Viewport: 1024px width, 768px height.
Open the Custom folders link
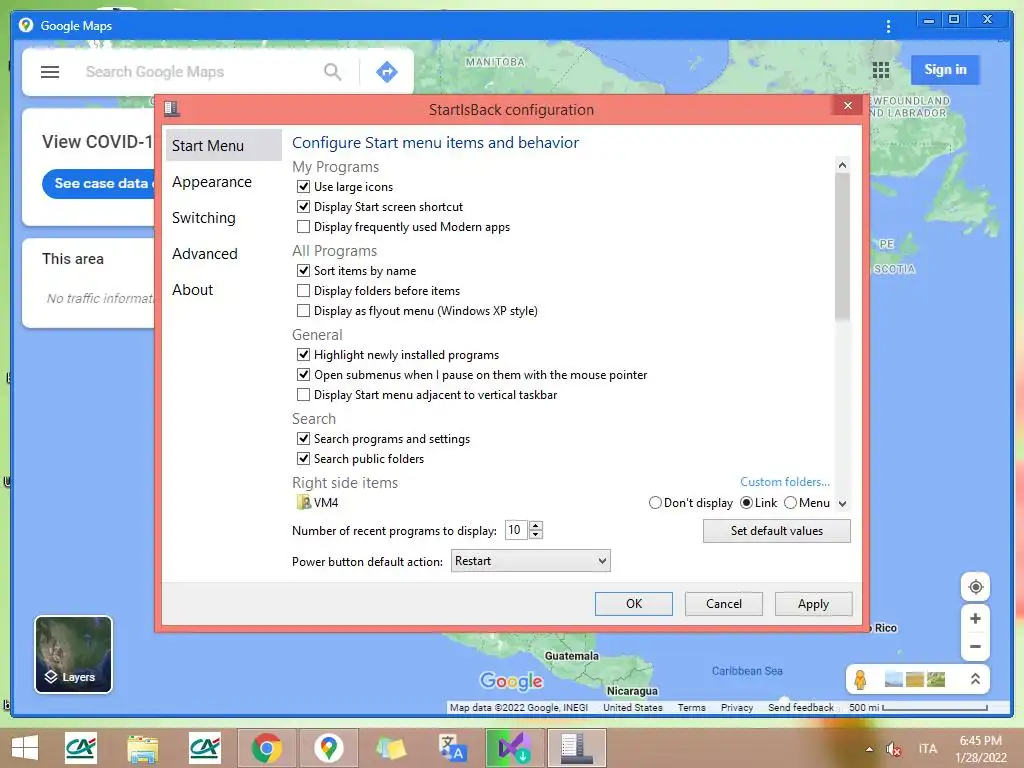point(785,482)
